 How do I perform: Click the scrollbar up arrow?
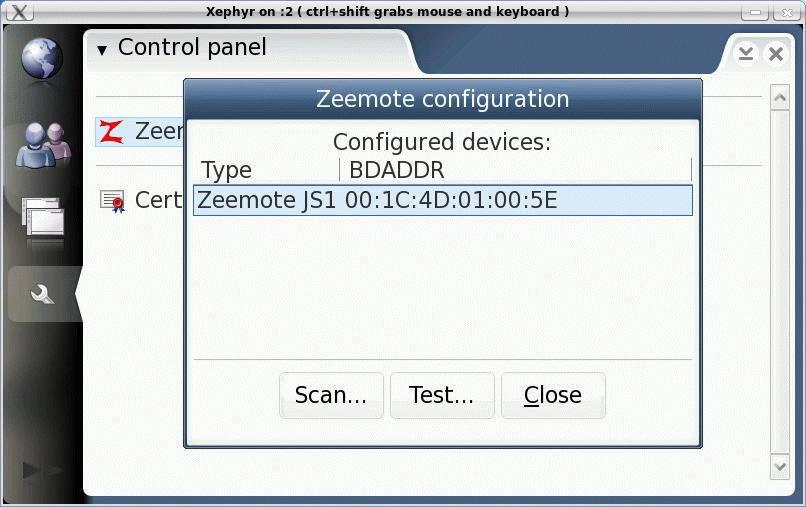point(780,97)
